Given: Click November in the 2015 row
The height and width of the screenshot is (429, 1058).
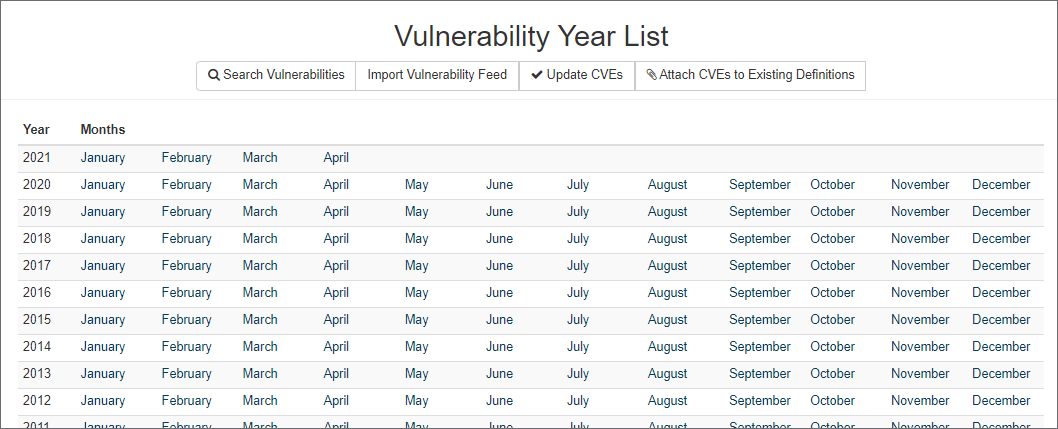Looking at the screenshot, I should coord(920,320).
